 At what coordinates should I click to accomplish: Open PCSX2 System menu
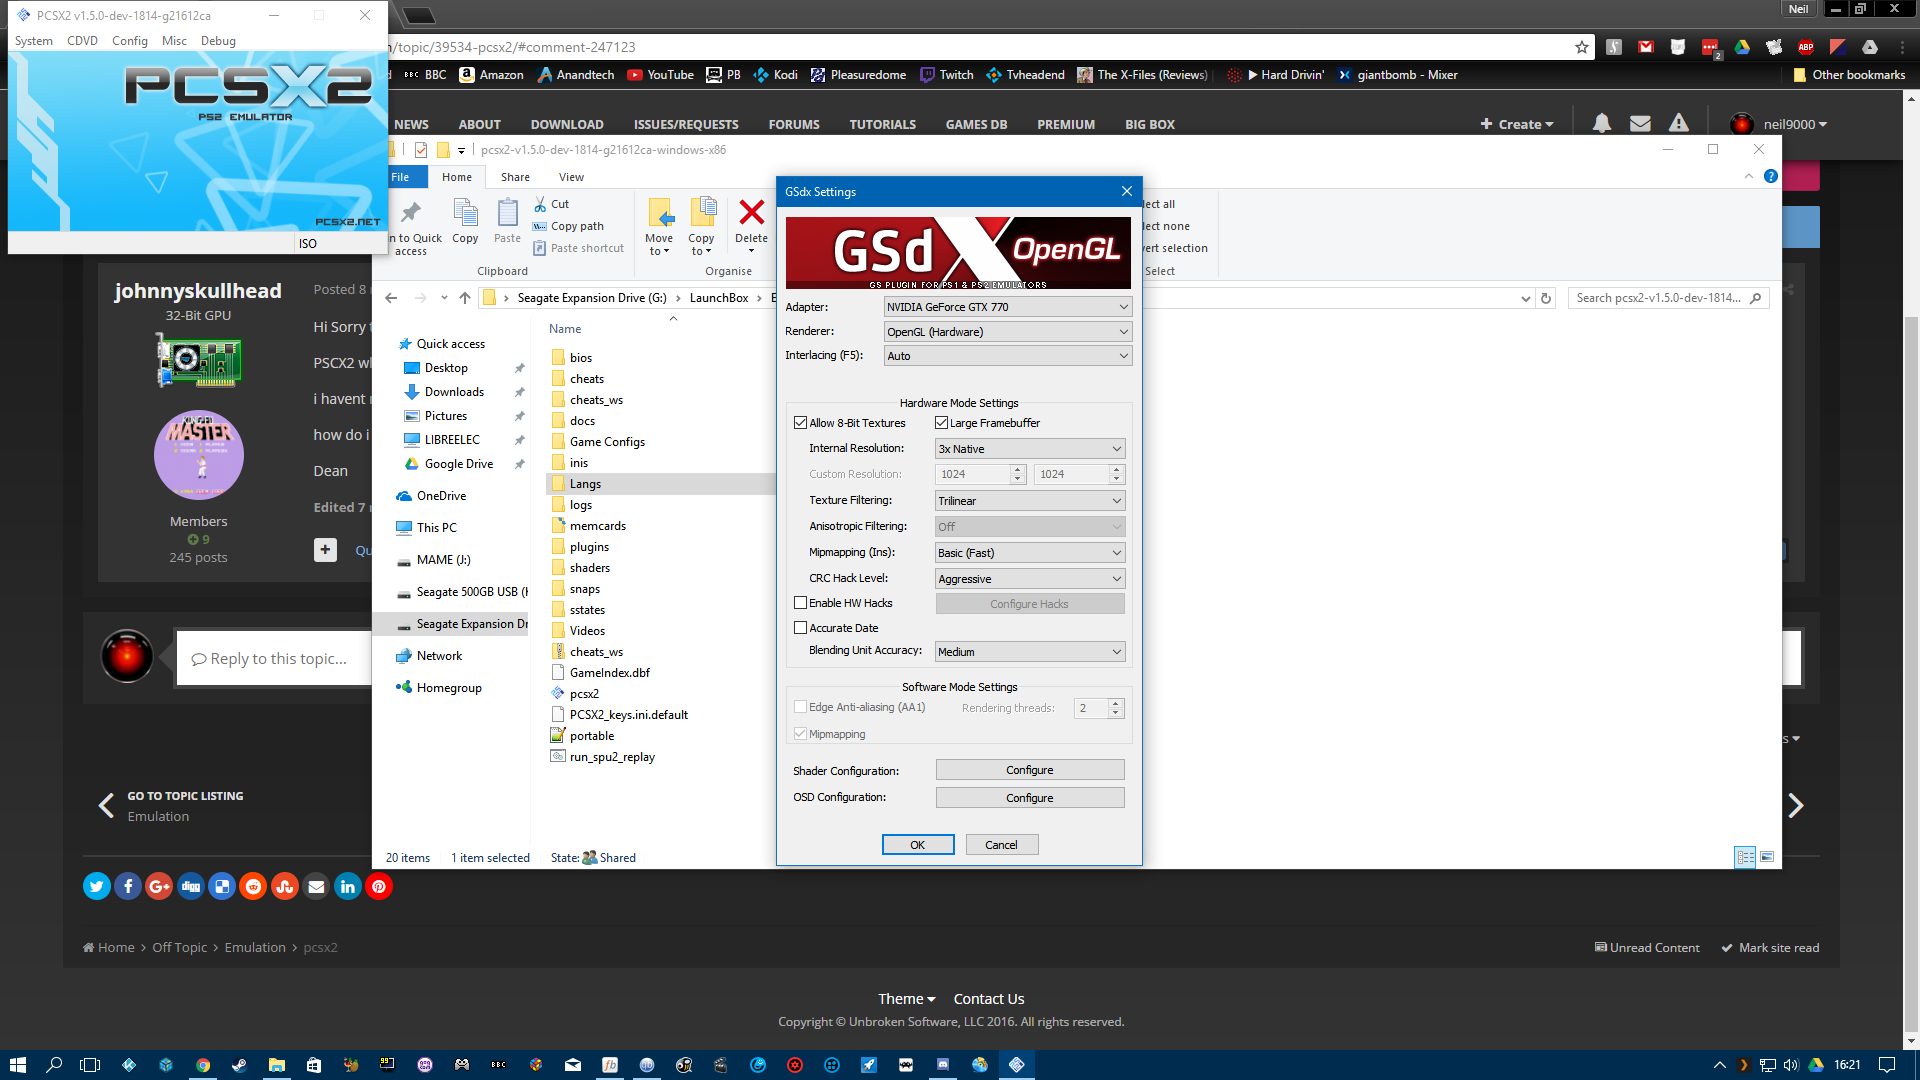coord(34,41)
